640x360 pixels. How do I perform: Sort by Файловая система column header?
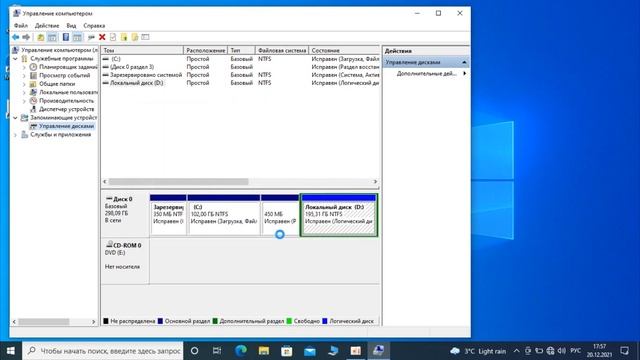click(x=282, y=50)
